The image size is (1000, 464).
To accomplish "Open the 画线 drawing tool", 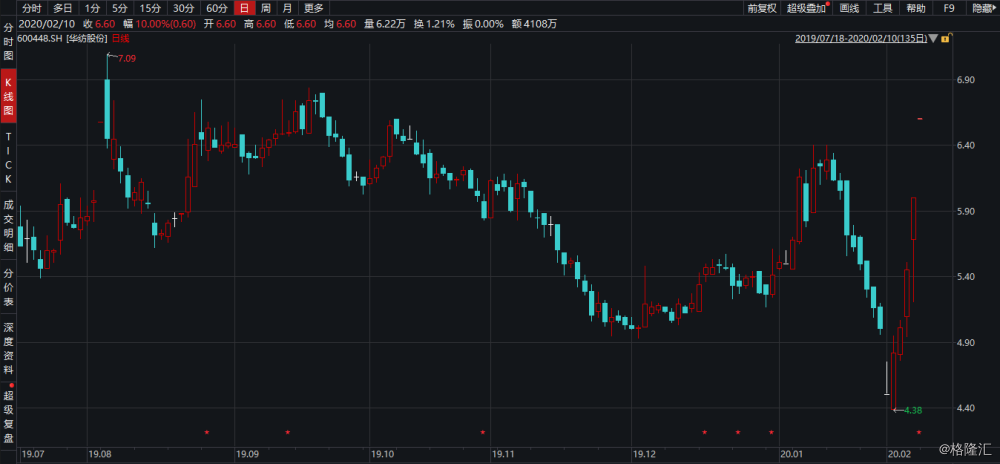I will coord(849,8).
